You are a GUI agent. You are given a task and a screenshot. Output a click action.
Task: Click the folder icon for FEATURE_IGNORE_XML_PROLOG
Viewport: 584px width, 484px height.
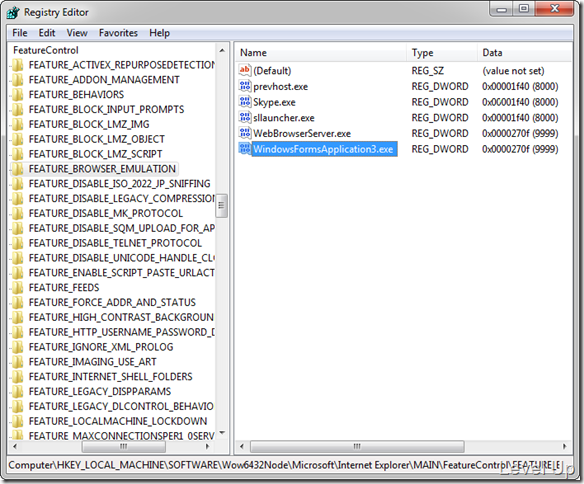[x=17, y=347]
